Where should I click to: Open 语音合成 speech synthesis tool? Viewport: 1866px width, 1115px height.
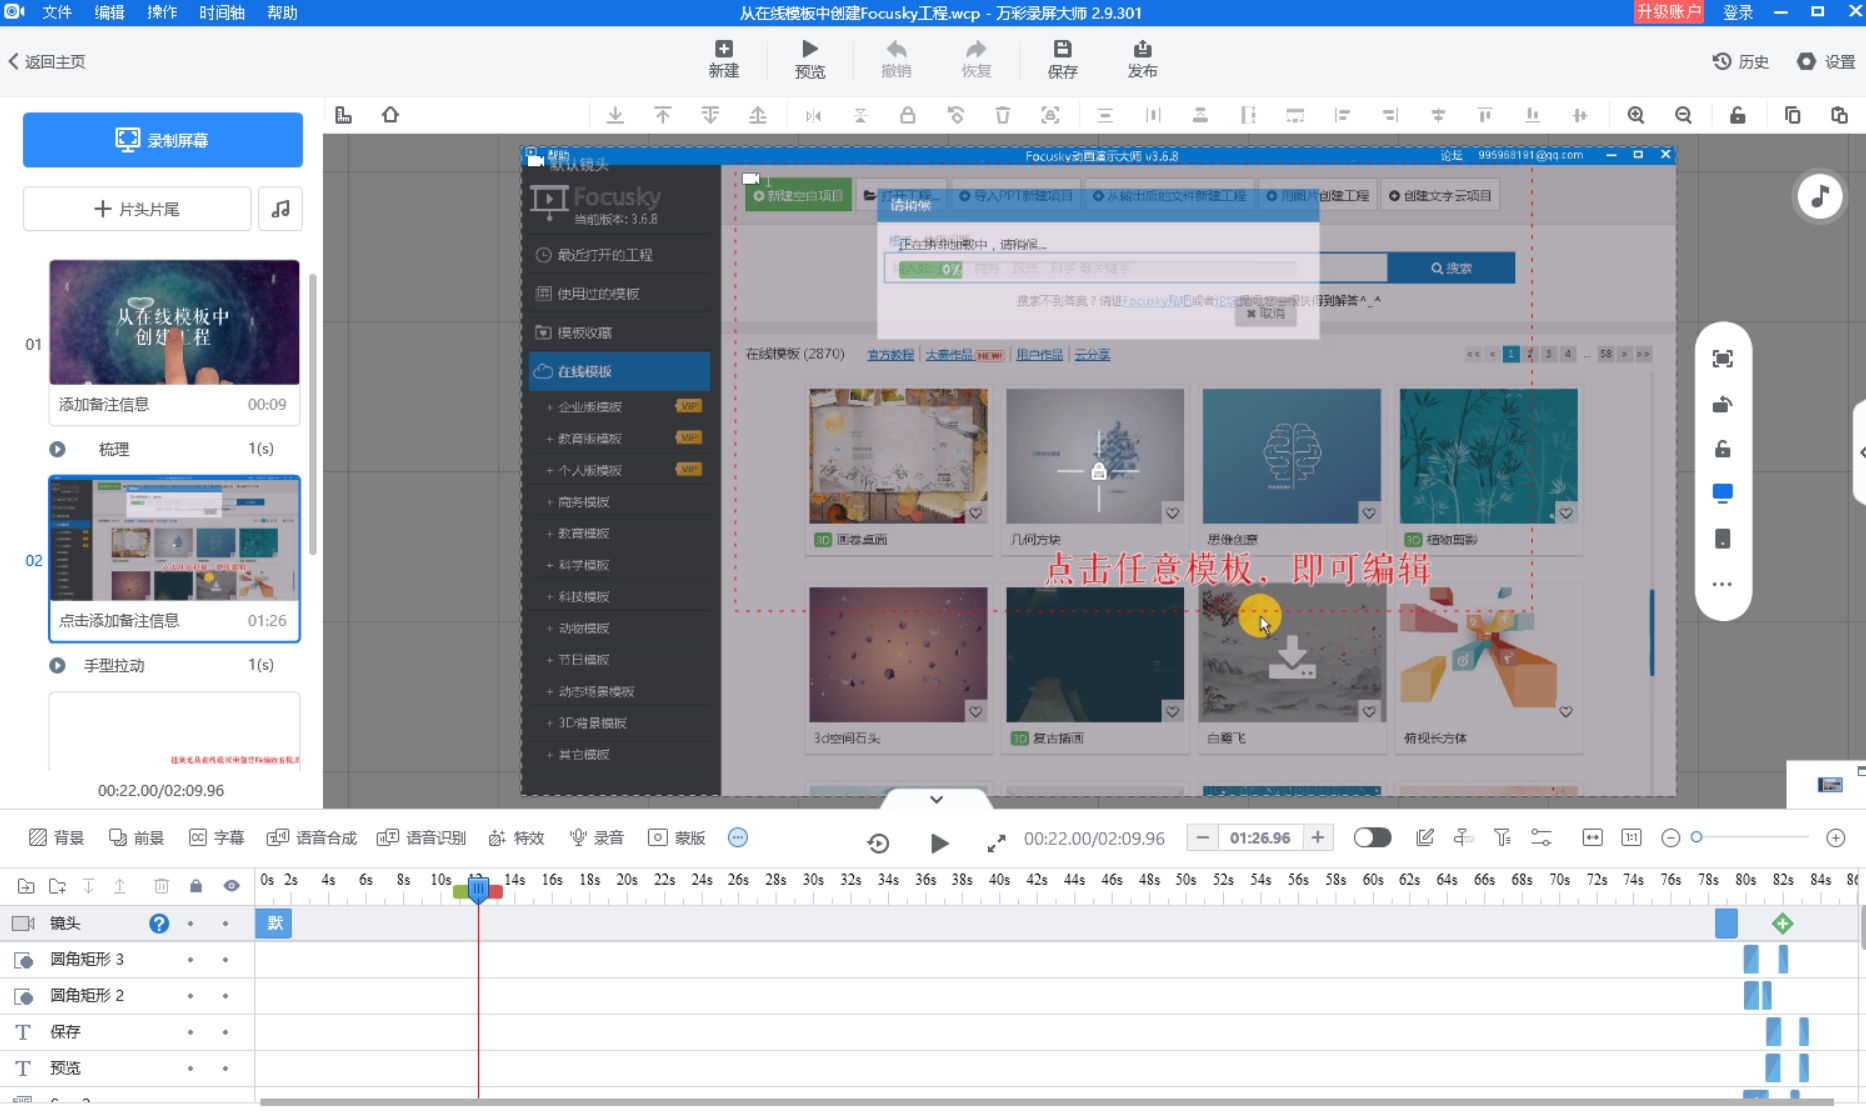[x=311, y=838]
